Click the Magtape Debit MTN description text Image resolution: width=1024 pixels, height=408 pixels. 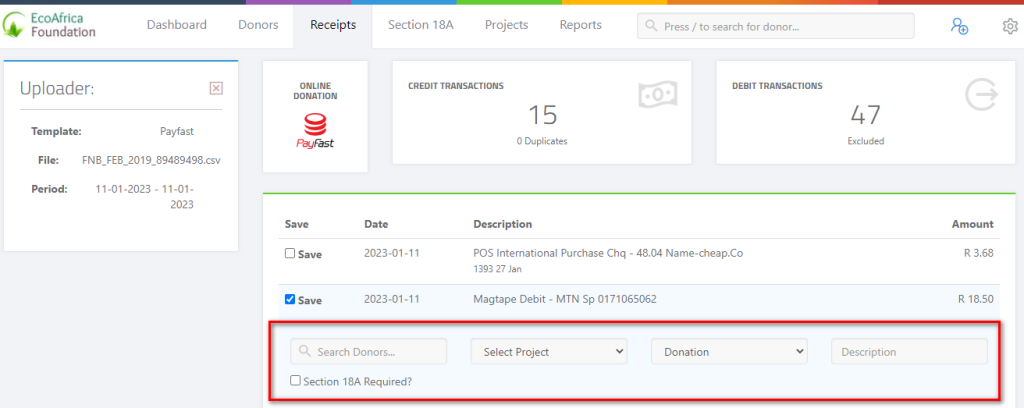[x=565, y=299]
